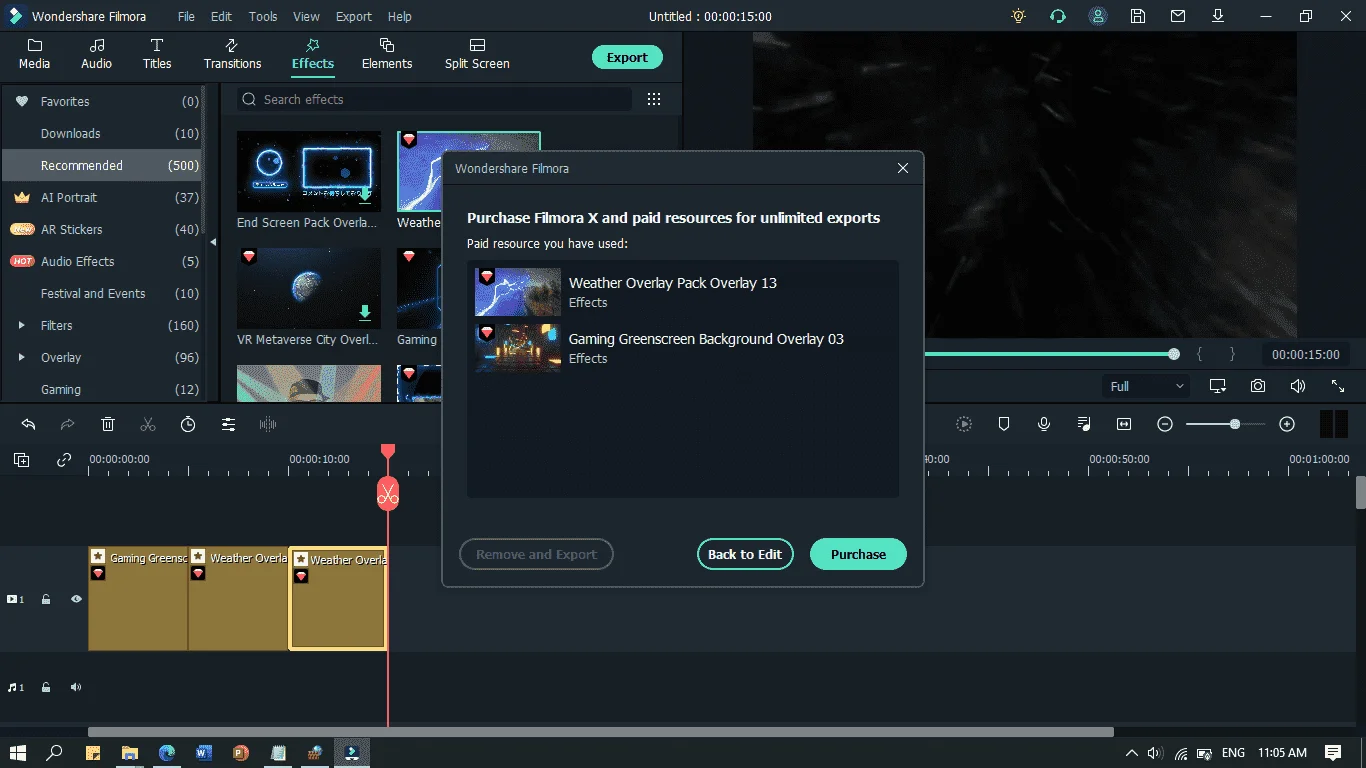Switch to the Titles tab
This screenshot has width=1366, height=768.
(x=157, y=54)
